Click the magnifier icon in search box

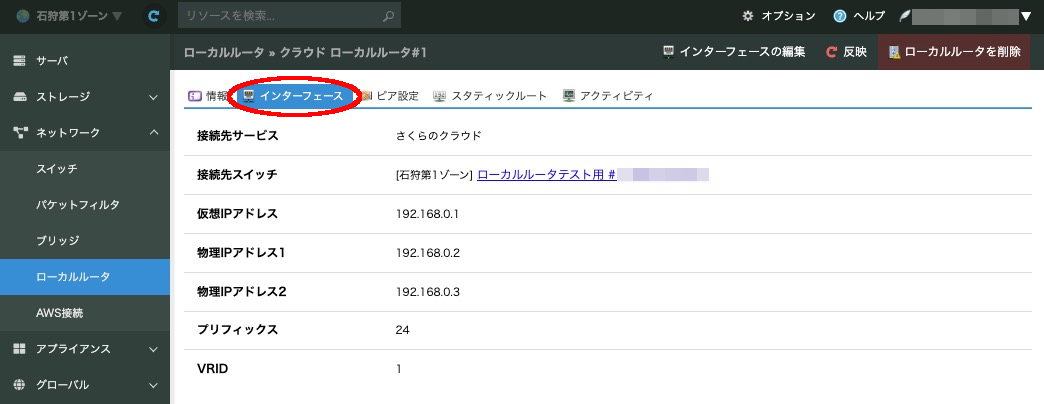click(x=388, y=16)
